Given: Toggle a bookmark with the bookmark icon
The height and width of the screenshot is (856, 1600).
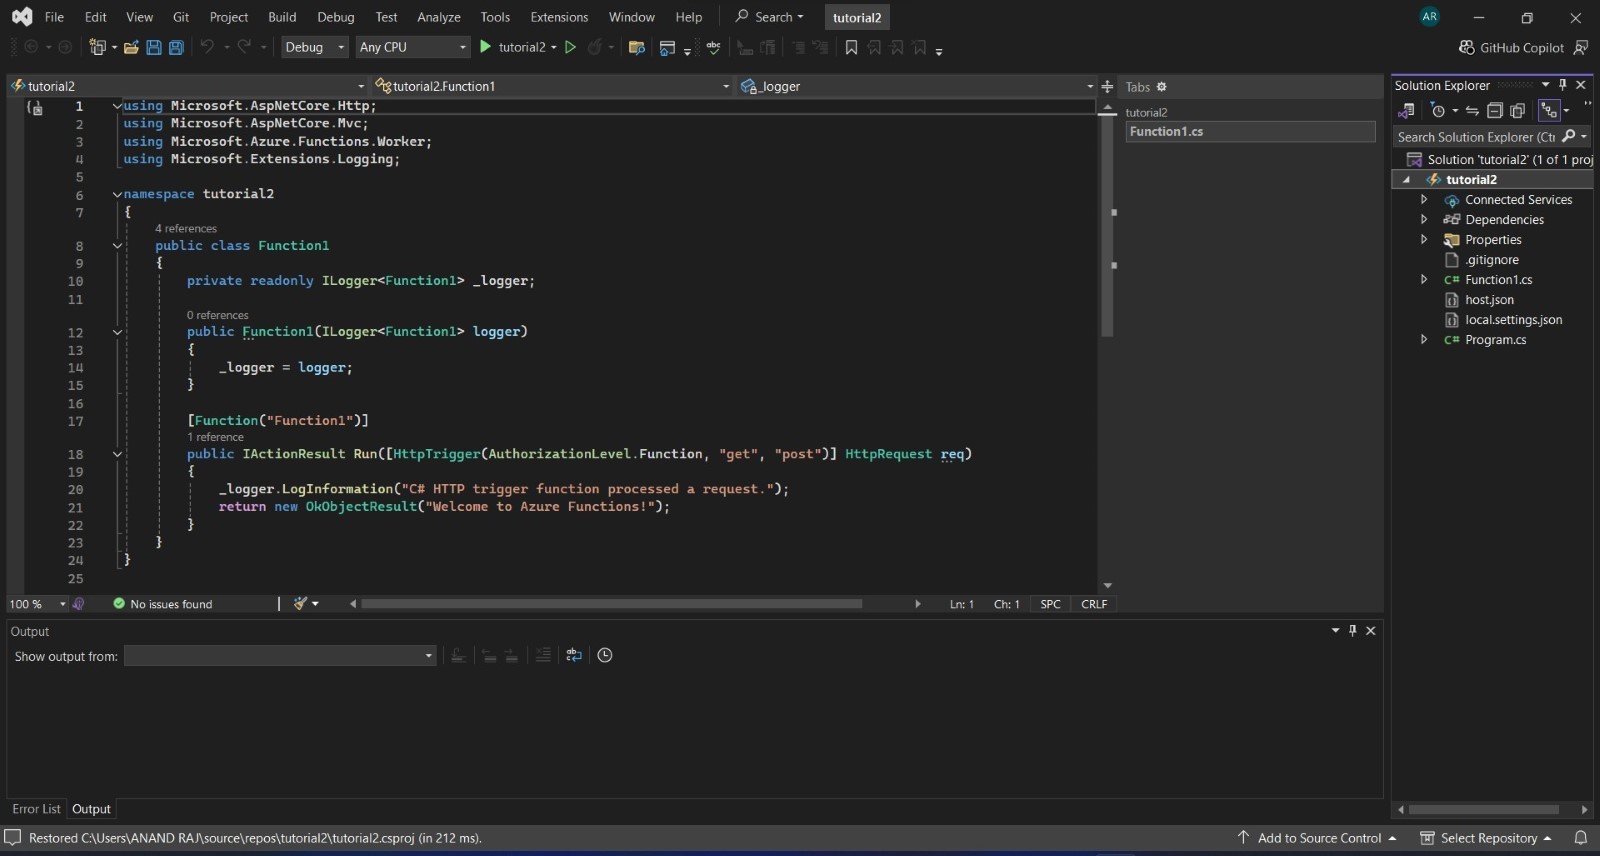Looking at the screenshot, I should [x=851, y=47].
